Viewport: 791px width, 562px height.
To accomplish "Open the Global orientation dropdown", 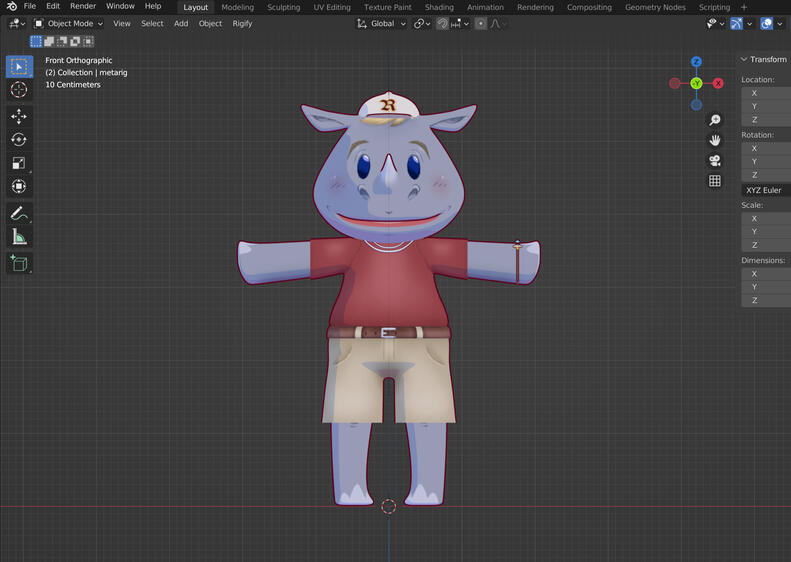I will pos(381,24).
